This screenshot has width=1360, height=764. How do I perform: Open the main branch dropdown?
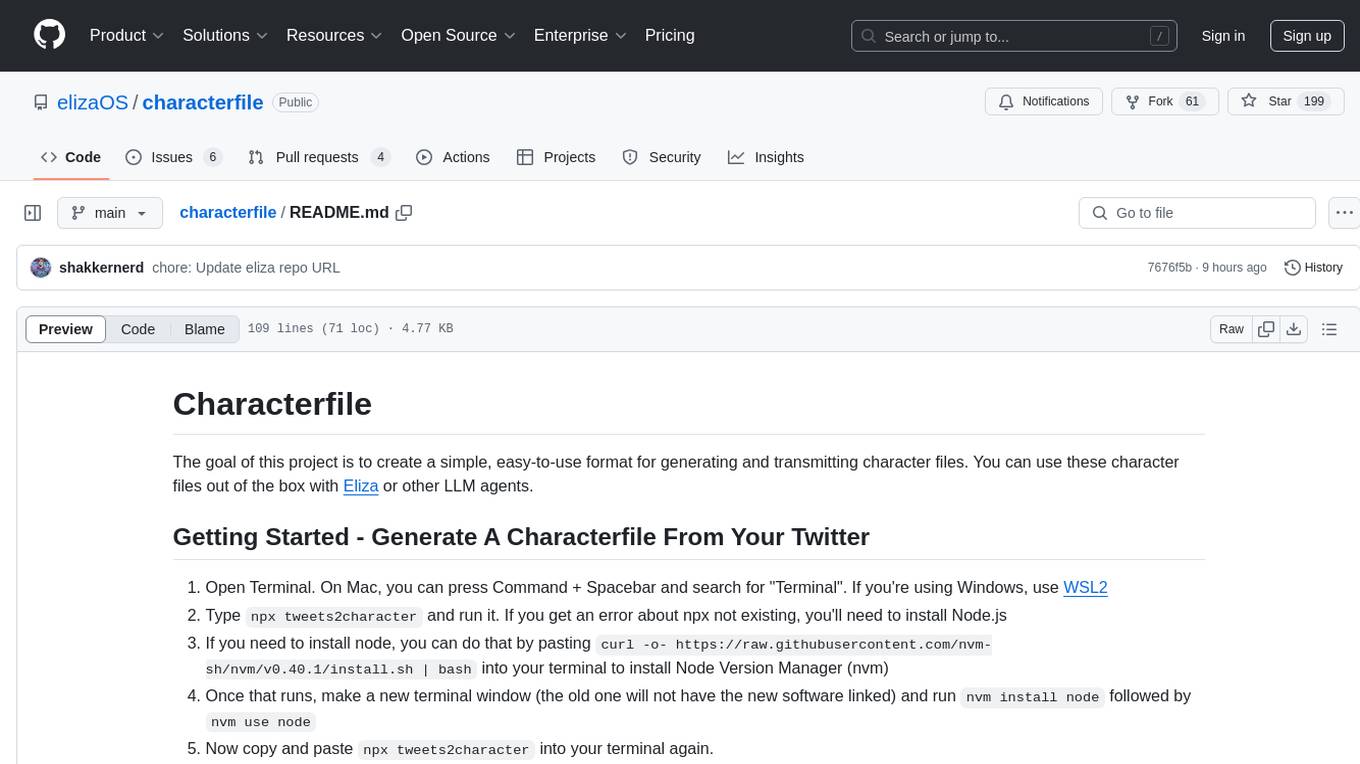pyautogui.click(x=110, y=213)
